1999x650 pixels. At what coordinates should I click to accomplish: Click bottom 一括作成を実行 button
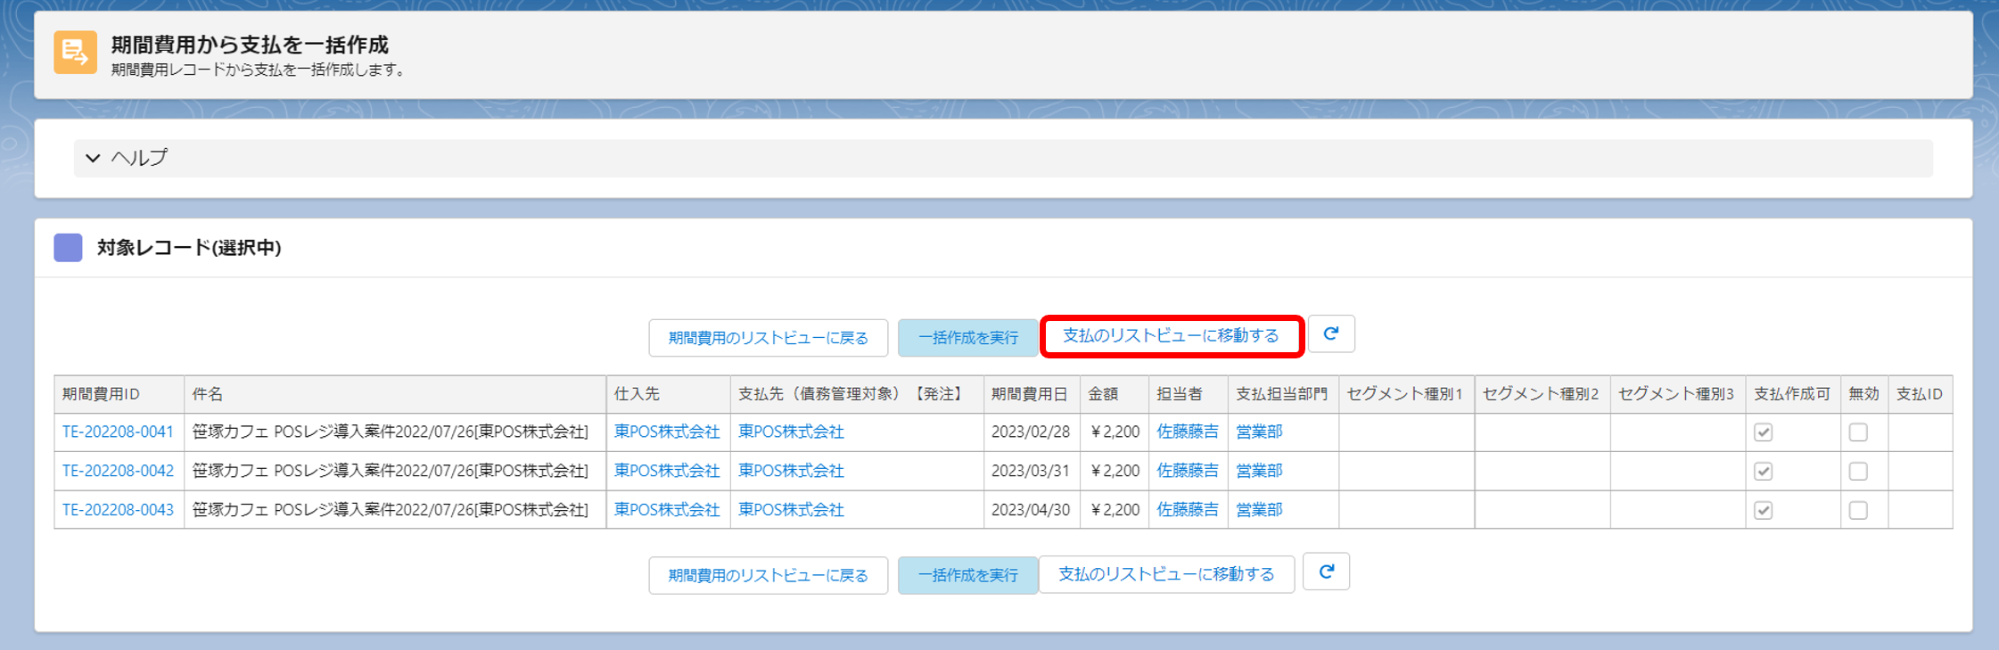point(968,575)
